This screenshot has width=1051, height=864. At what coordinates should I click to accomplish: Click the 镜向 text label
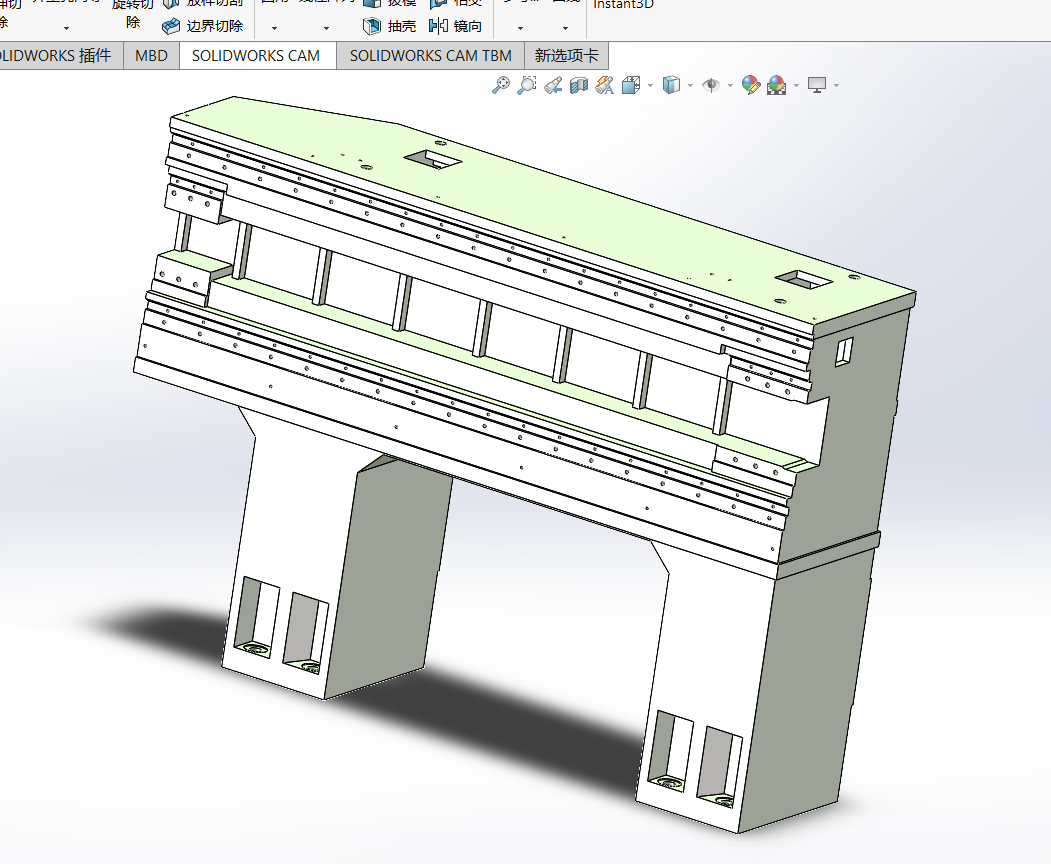point(467,26)
